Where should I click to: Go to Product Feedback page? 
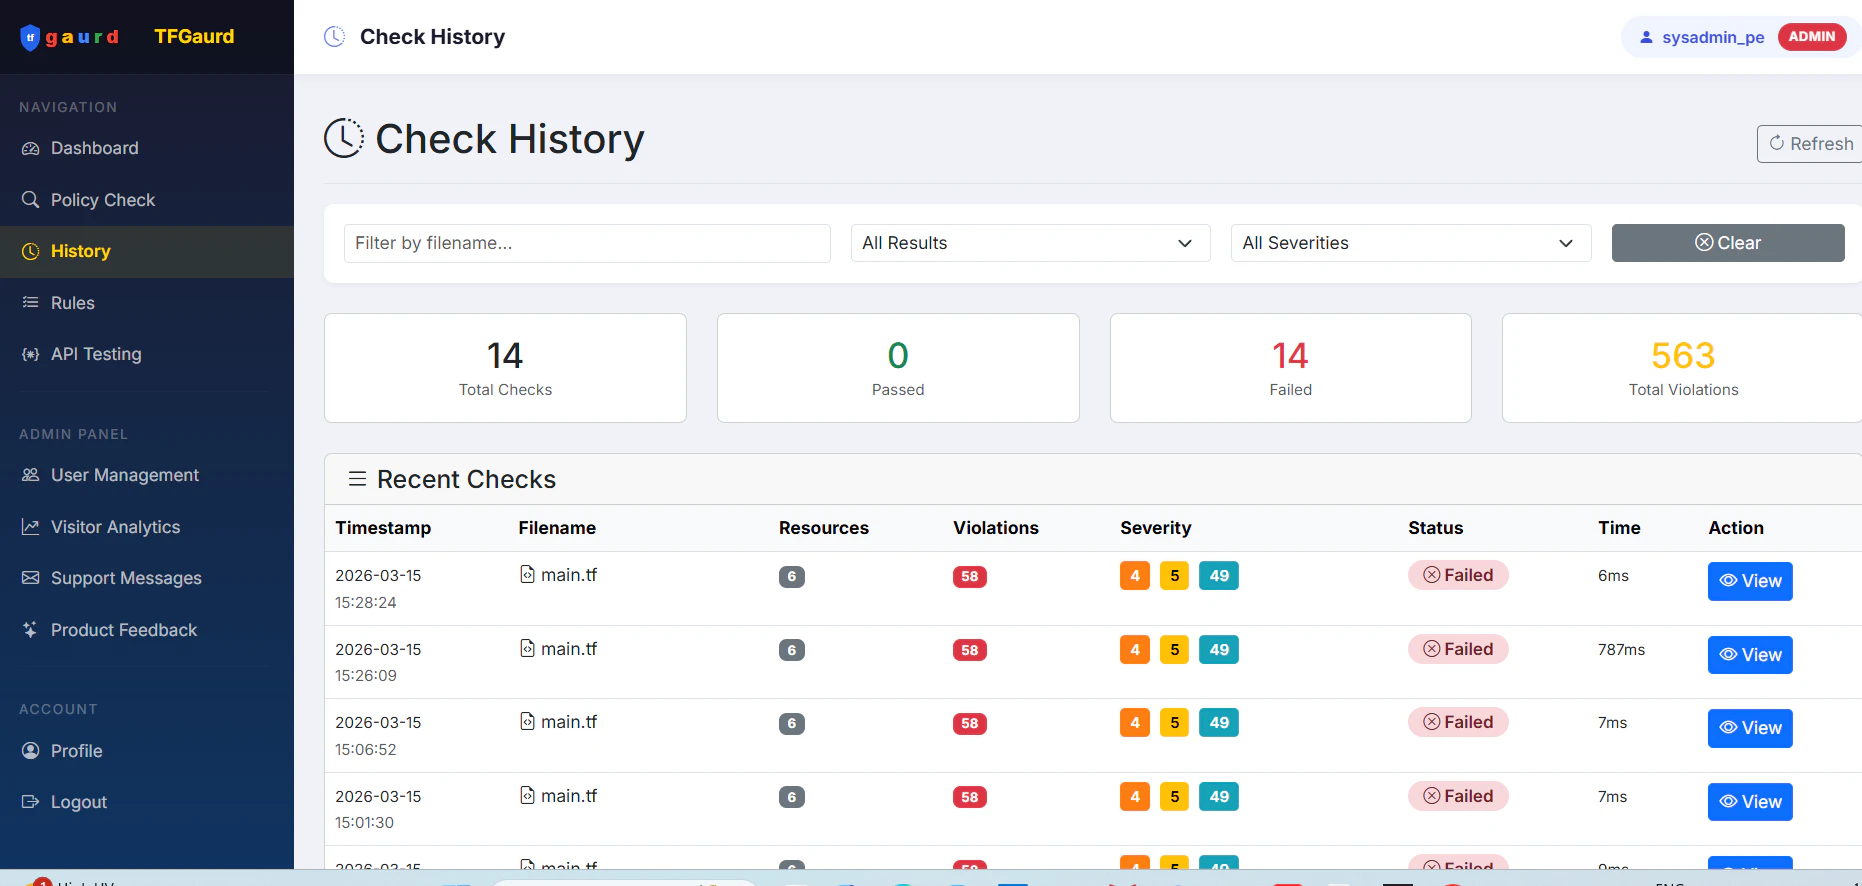124,630
